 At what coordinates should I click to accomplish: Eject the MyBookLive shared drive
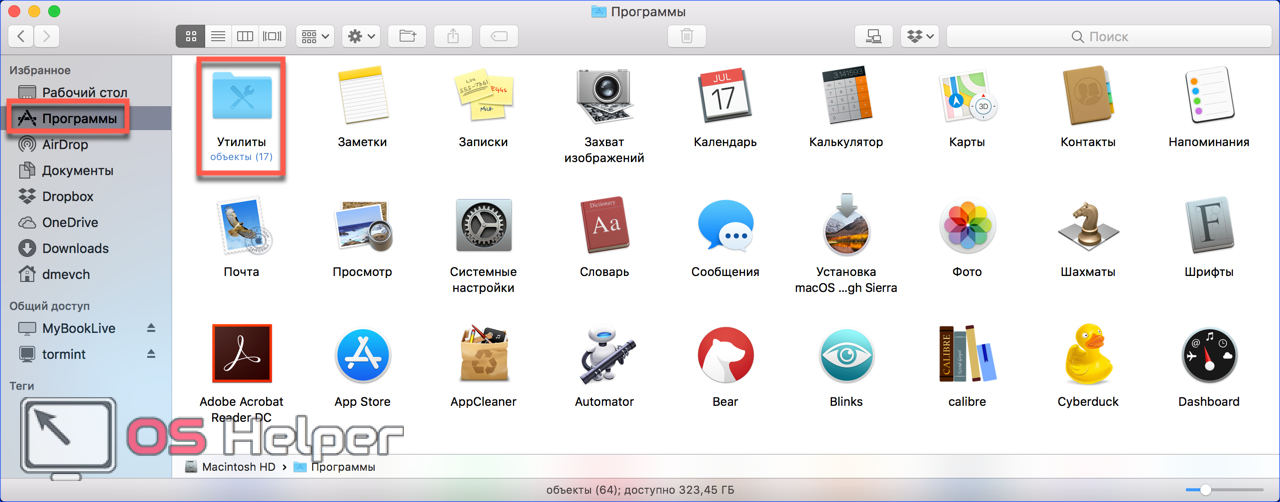pyautogui.click(x=152, y=328)
